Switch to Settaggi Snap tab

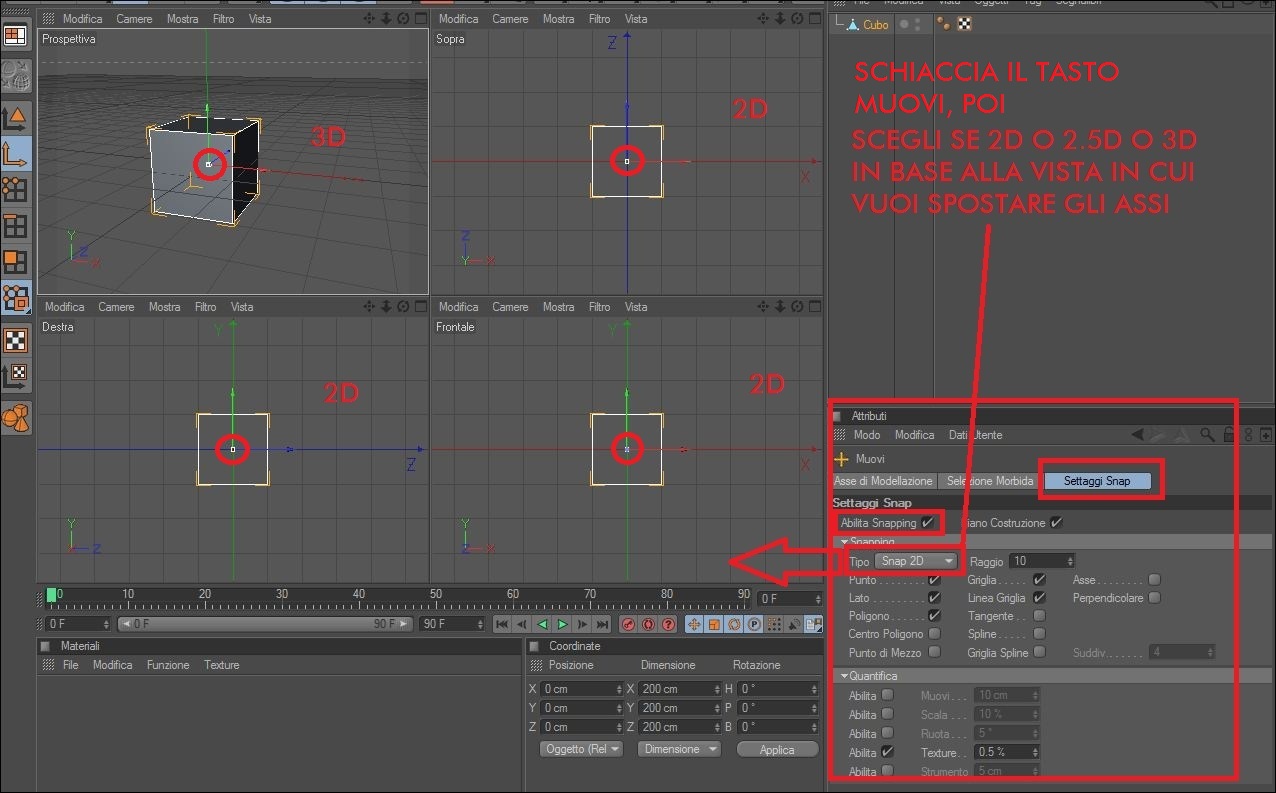tap(1097, 481)
